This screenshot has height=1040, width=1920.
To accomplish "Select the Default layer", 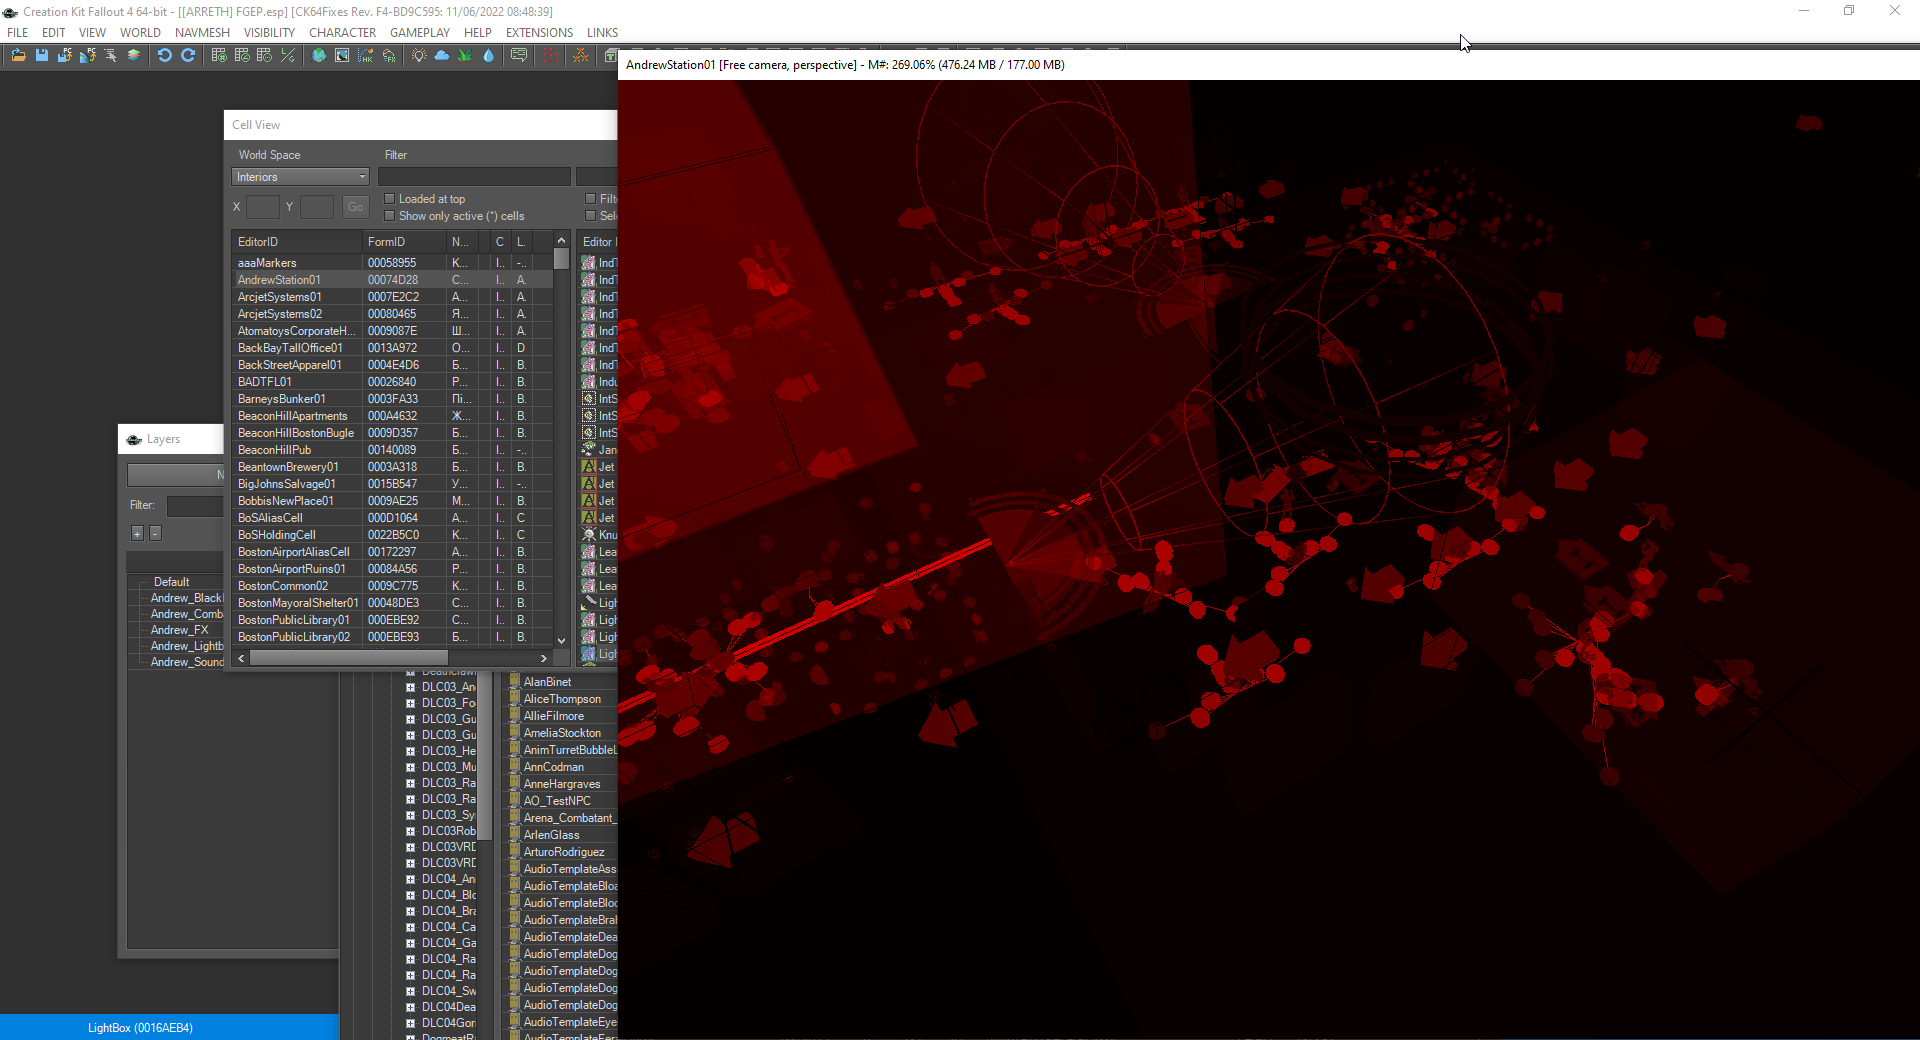I will (x=171, y=582).
